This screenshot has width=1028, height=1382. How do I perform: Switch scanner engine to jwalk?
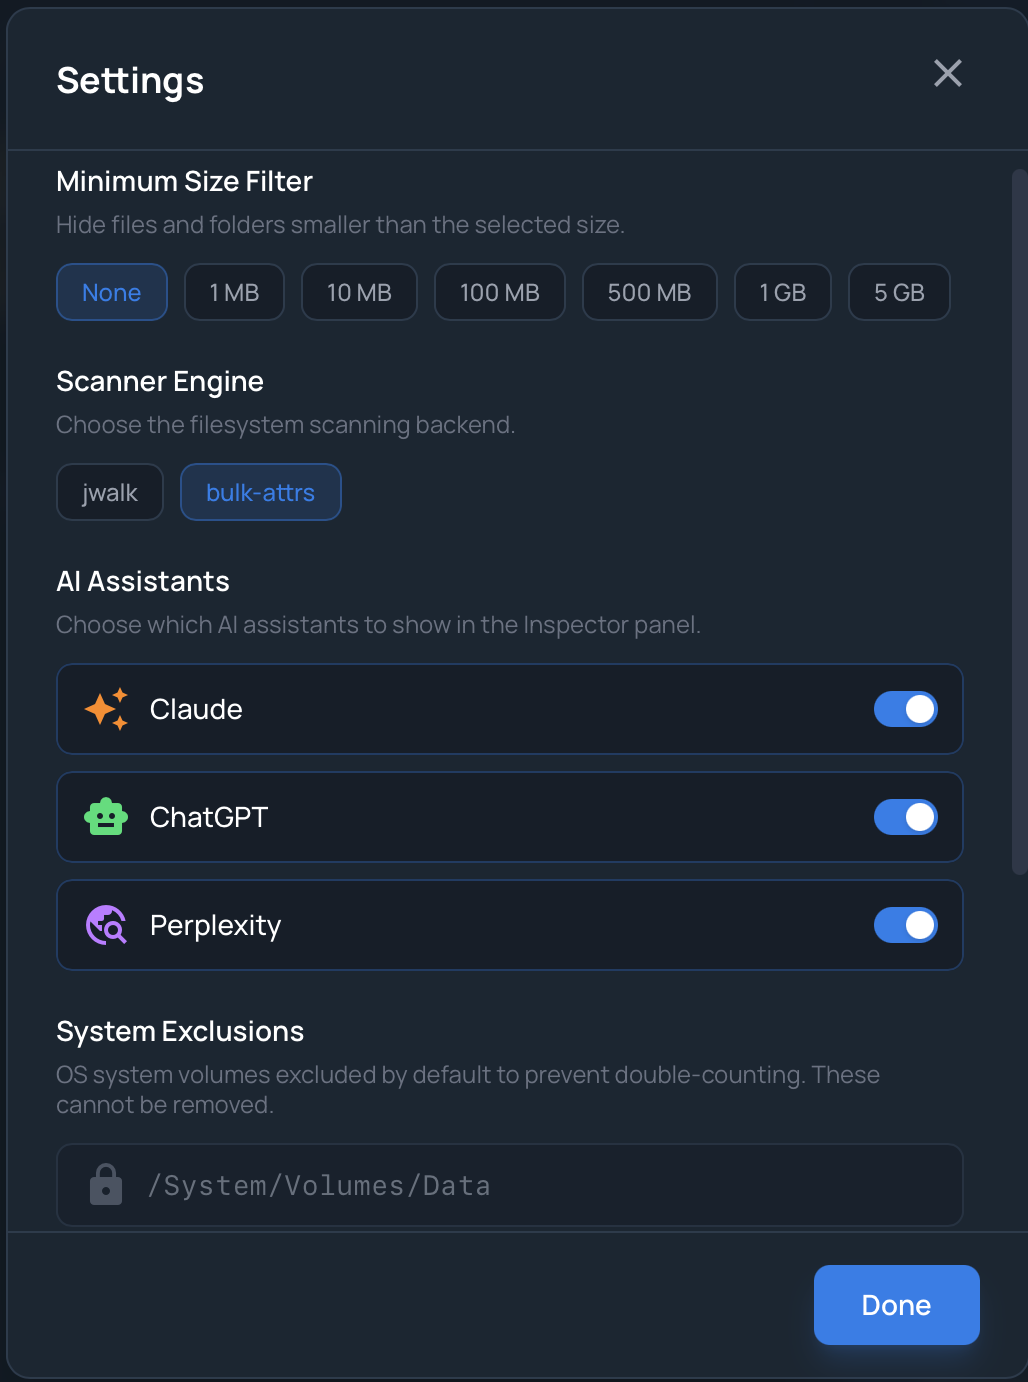pos(110,492)
